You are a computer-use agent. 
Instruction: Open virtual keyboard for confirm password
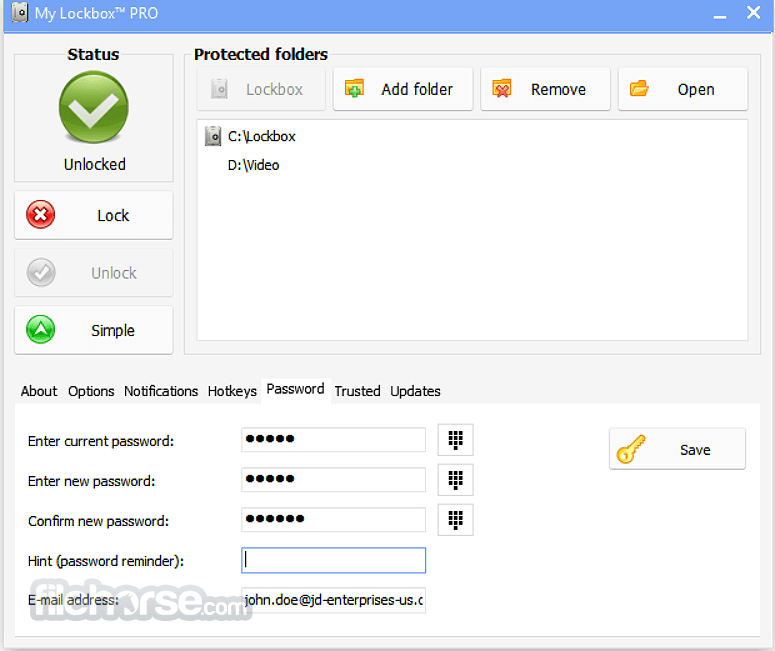coord(455,520)
